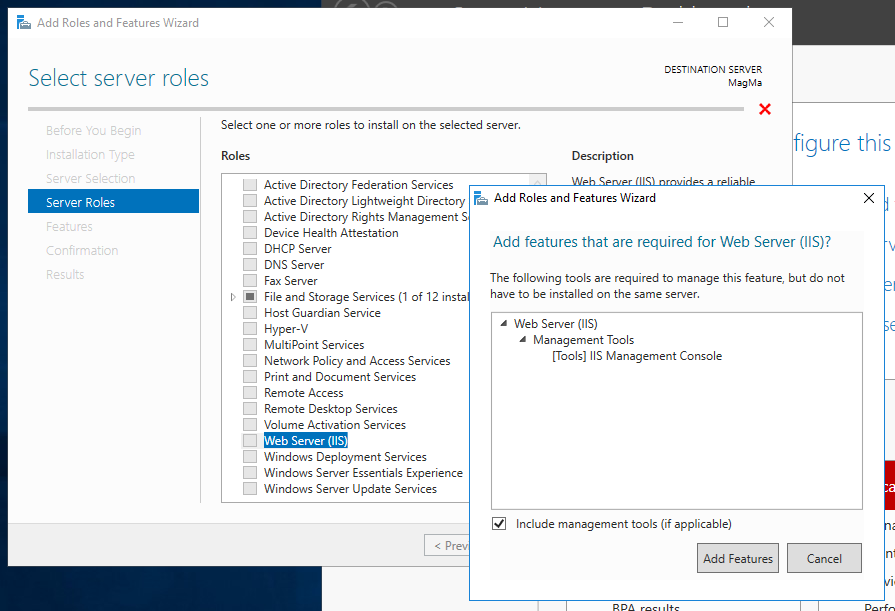Go to the Server Roles step
895x611 pixels.
pyautogui.click(x=114, y=202)
